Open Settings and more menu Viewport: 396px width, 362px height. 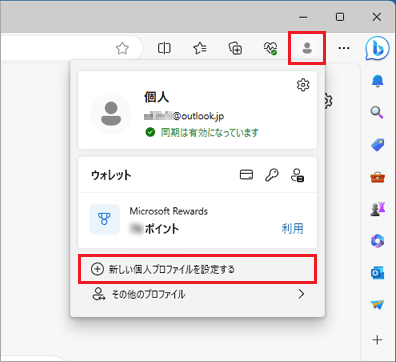[344, 48]
